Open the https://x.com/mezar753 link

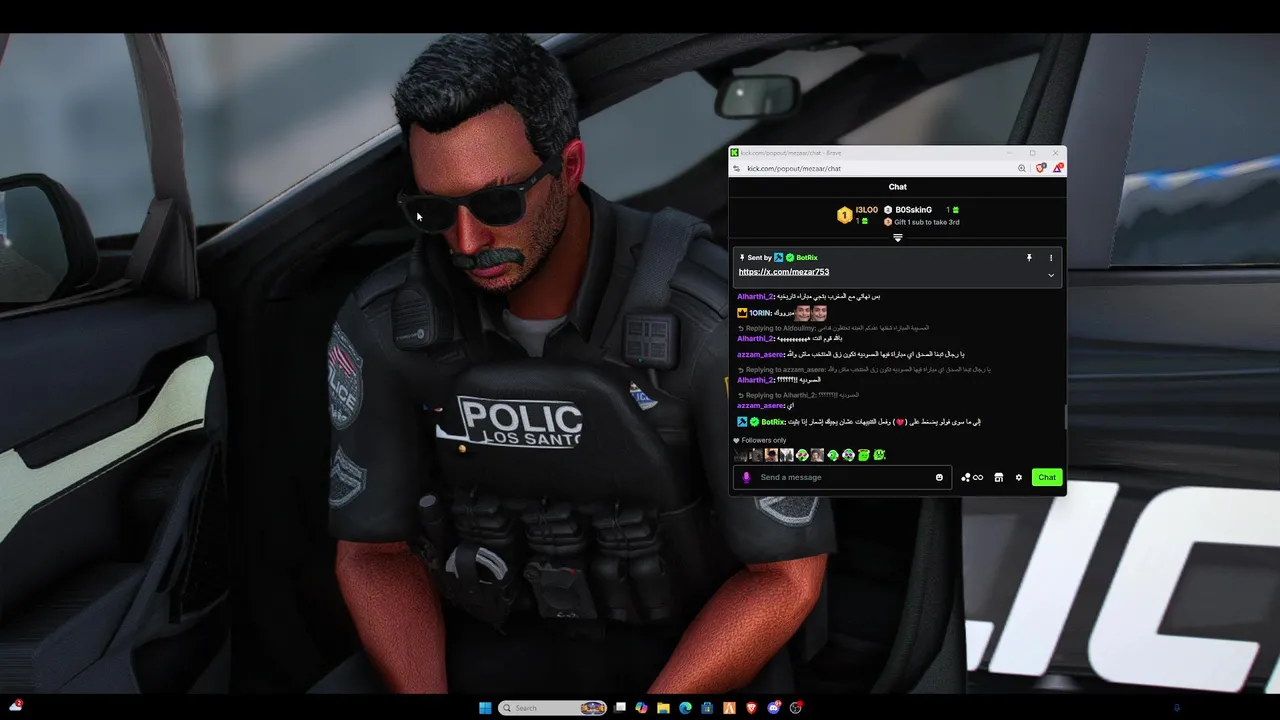[x=784, y=272]
